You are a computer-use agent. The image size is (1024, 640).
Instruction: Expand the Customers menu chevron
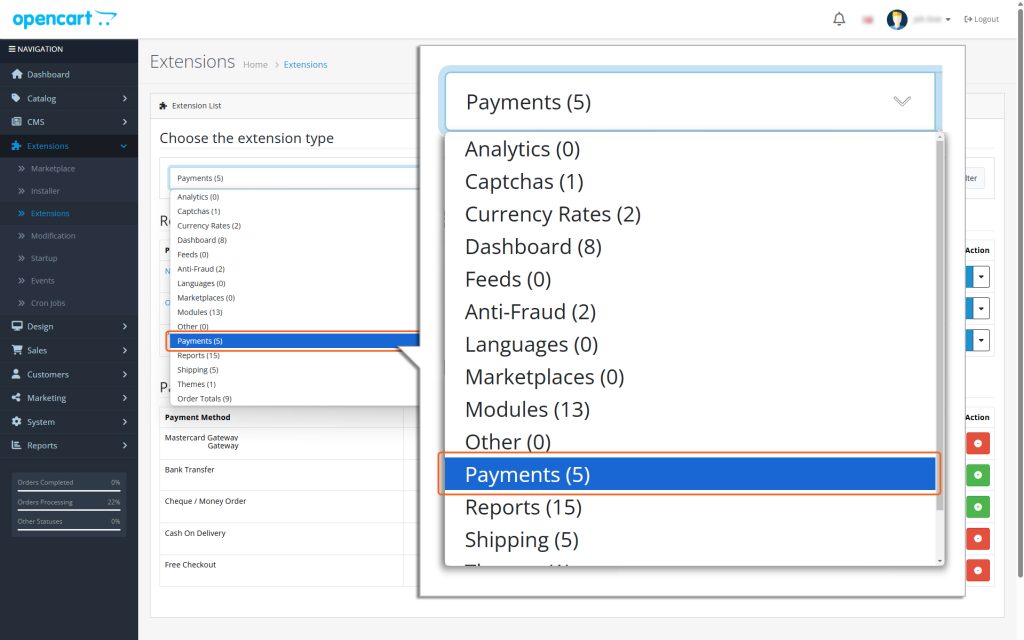(x=125, y=374)
